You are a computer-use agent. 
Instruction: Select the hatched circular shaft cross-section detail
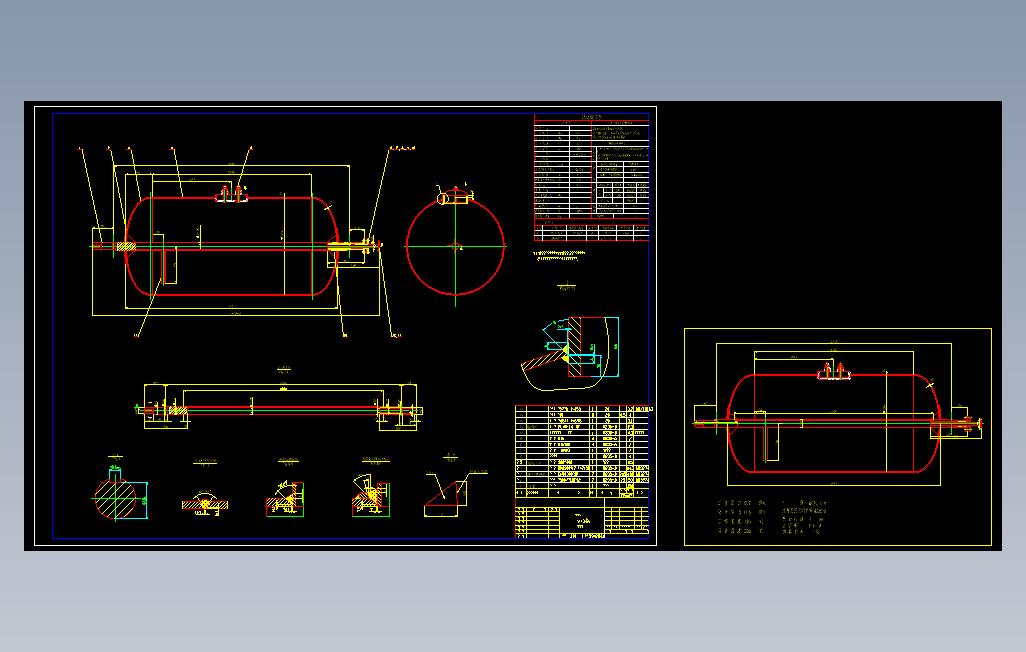tap(118, 498)
